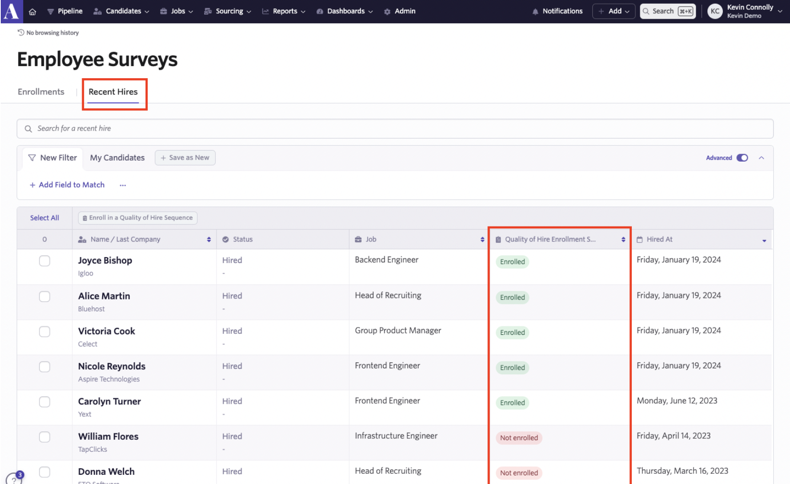Toggle the Advanced filter switch

(x=742, y=158)
